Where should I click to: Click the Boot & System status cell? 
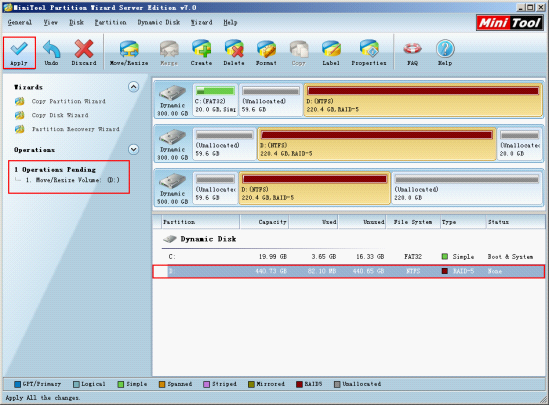(510, 257)
